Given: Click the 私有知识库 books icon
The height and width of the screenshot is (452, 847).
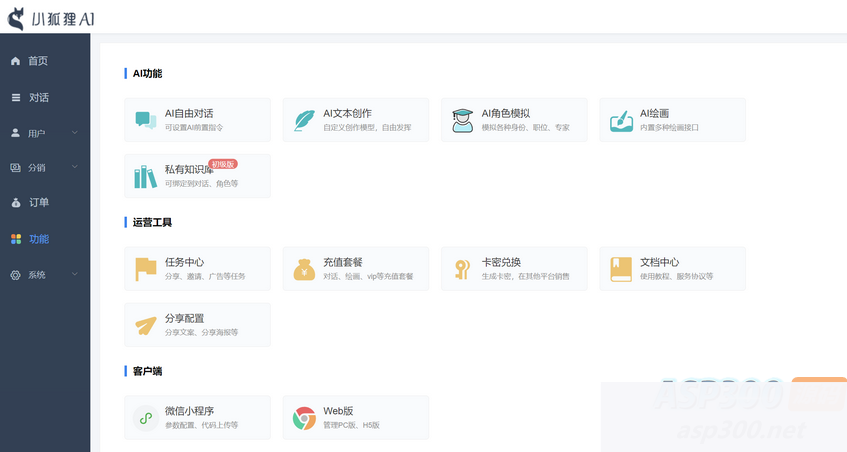Looking at the screenshot, I should (146, 176).
